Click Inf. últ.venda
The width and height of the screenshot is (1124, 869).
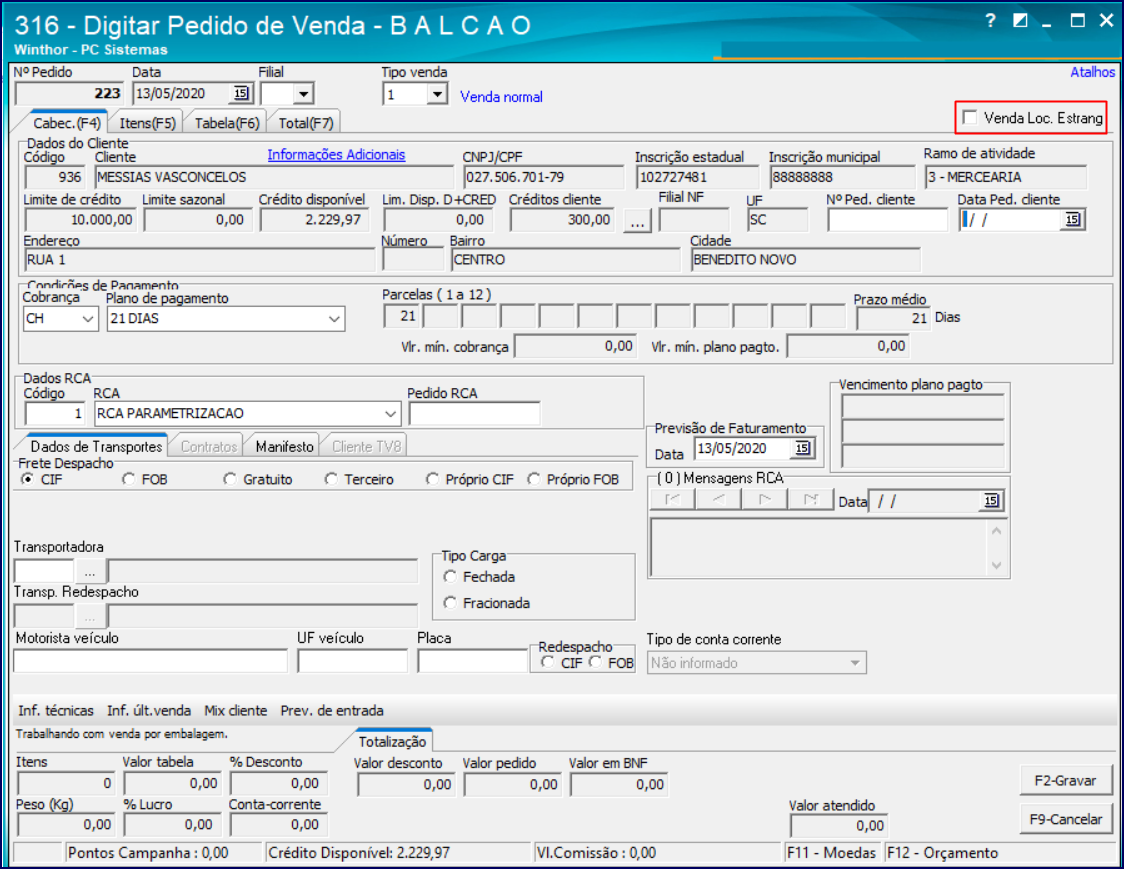click(149, 711)
